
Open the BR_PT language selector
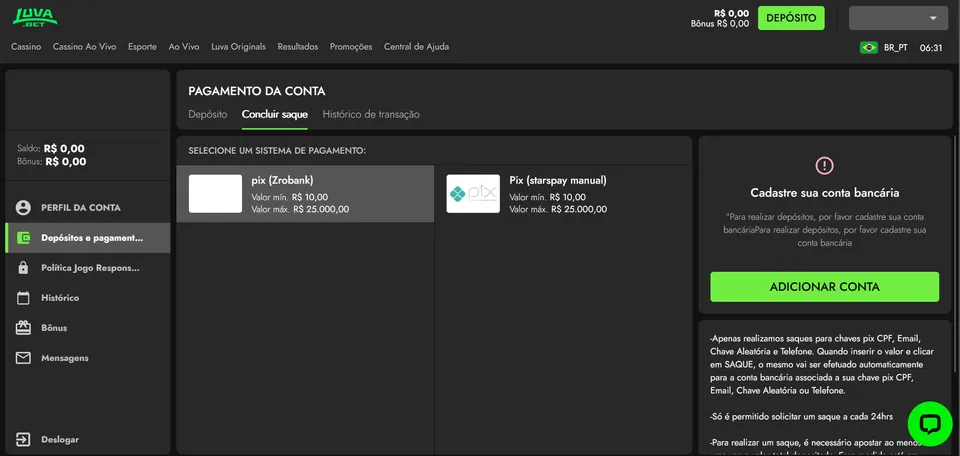(x=884, y=48)
